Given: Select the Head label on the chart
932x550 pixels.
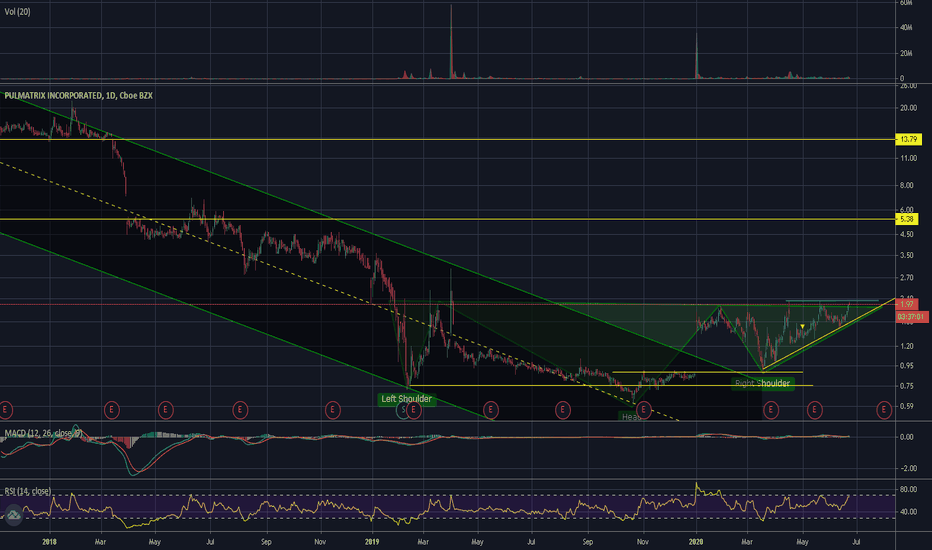Looking at the screenshot, I should tap(631, 416).
